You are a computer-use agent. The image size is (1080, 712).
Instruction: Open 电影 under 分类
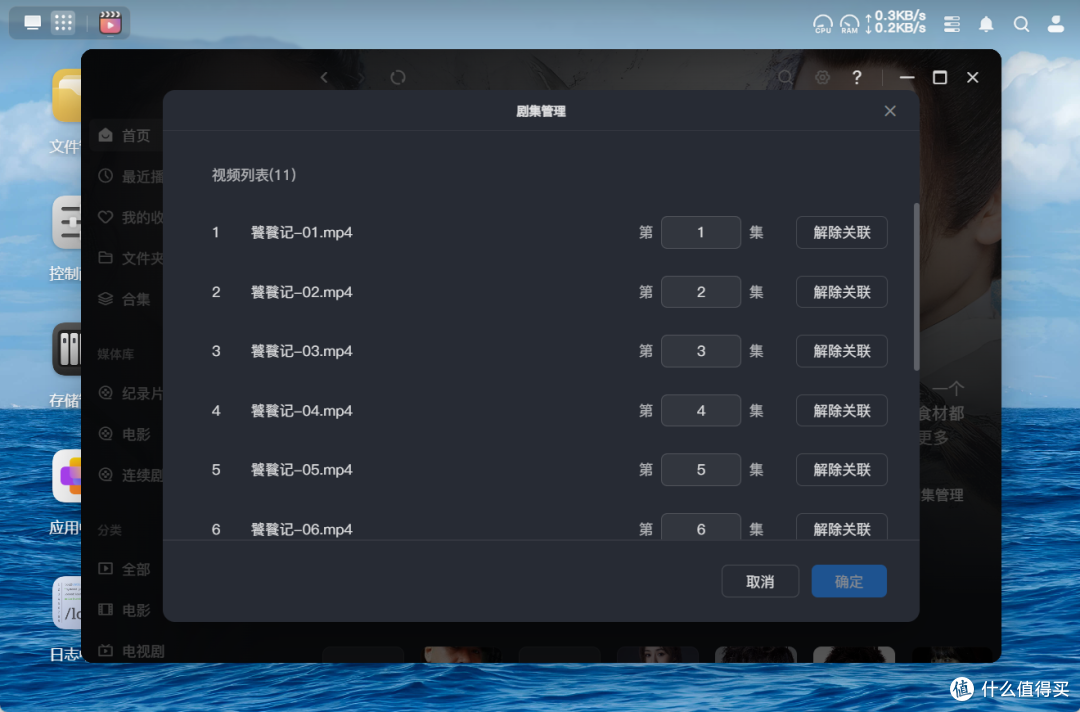point(127,610)
